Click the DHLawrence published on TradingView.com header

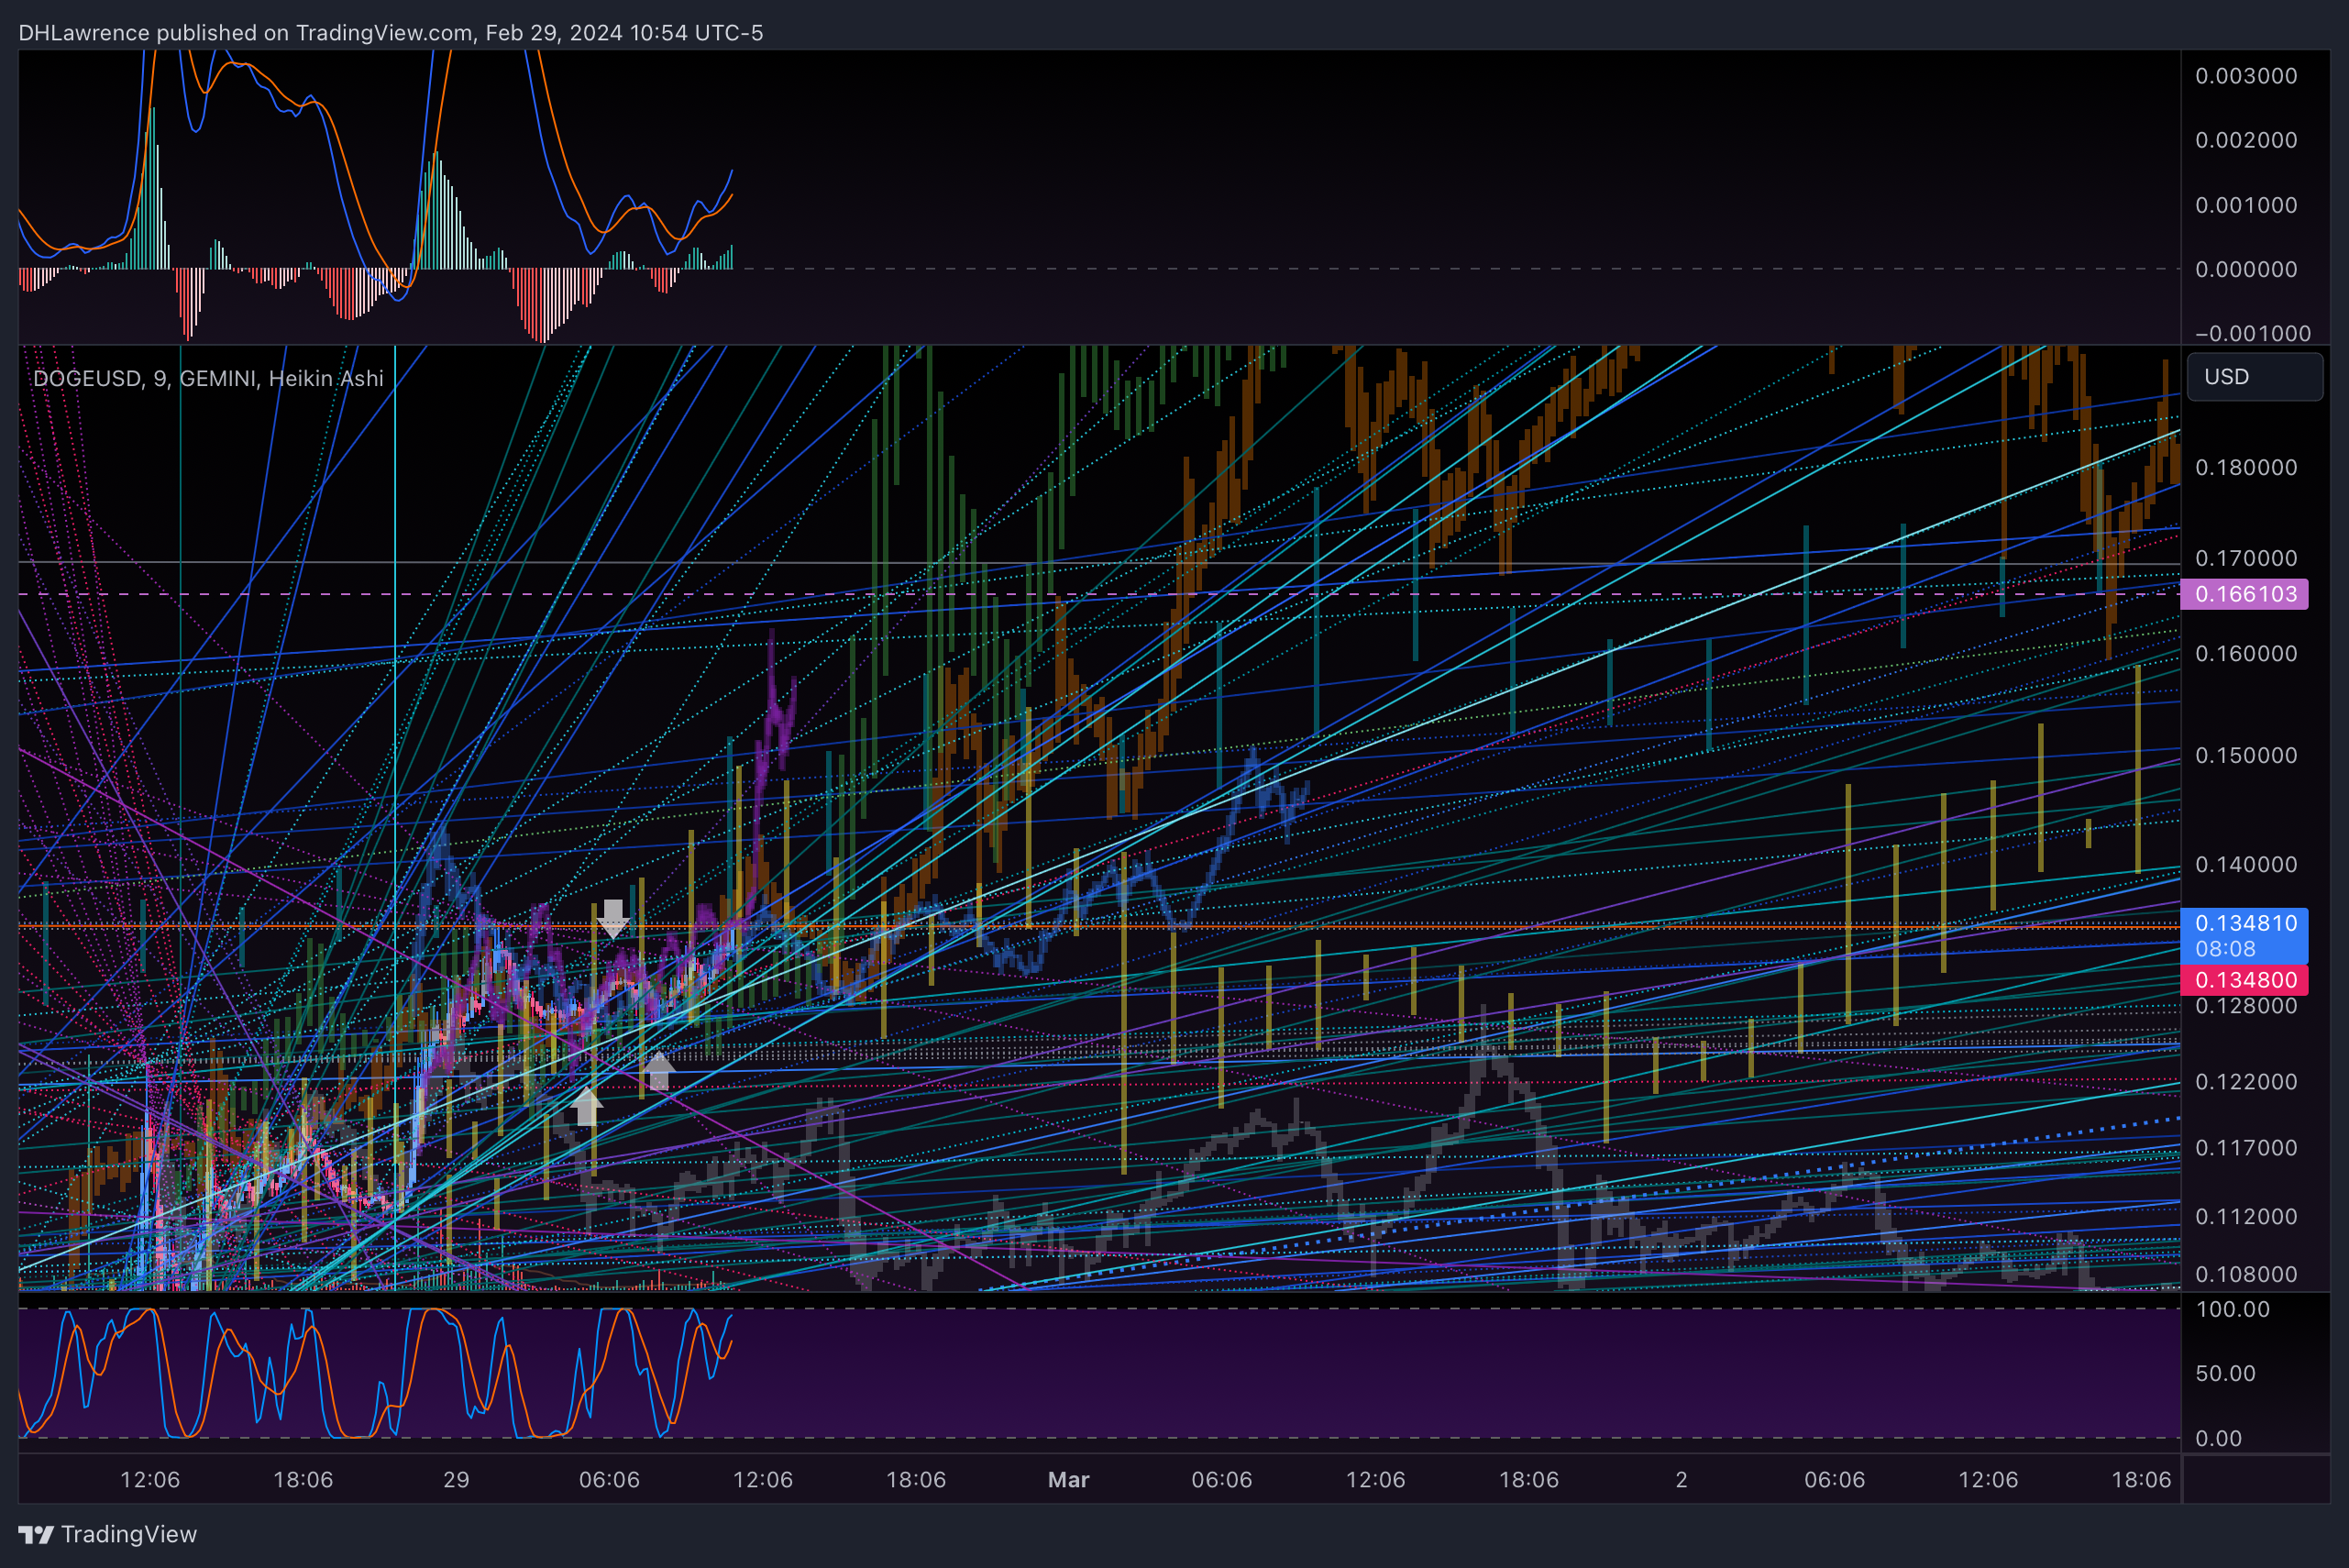click(x=391, y=33)
